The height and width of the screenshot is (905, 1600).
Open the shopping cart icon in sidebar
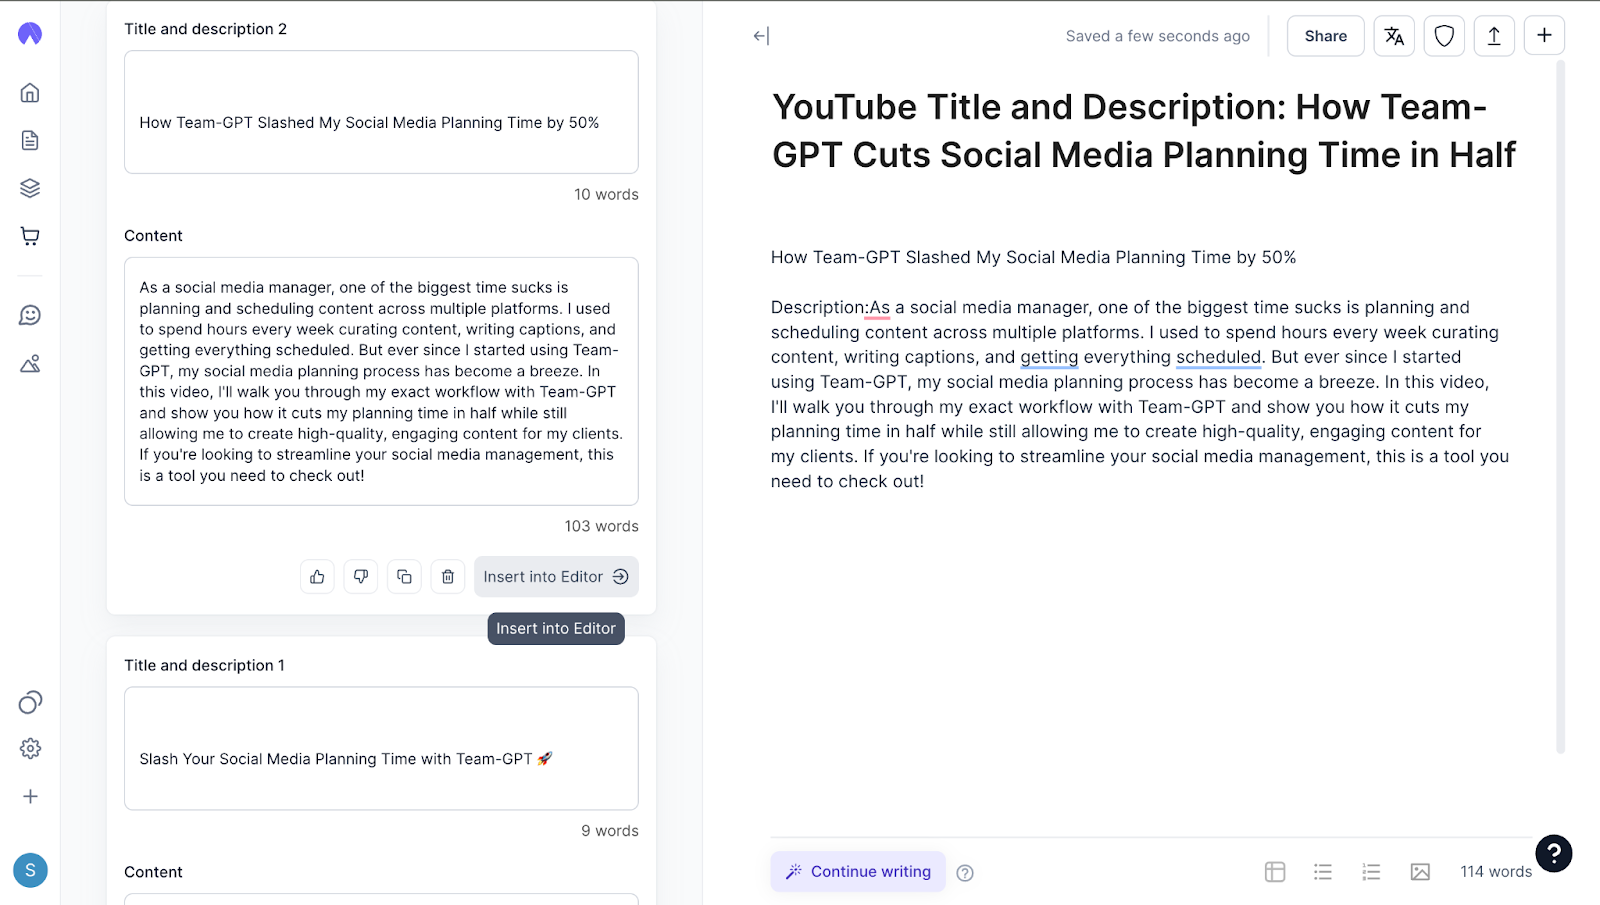(30, 236)
